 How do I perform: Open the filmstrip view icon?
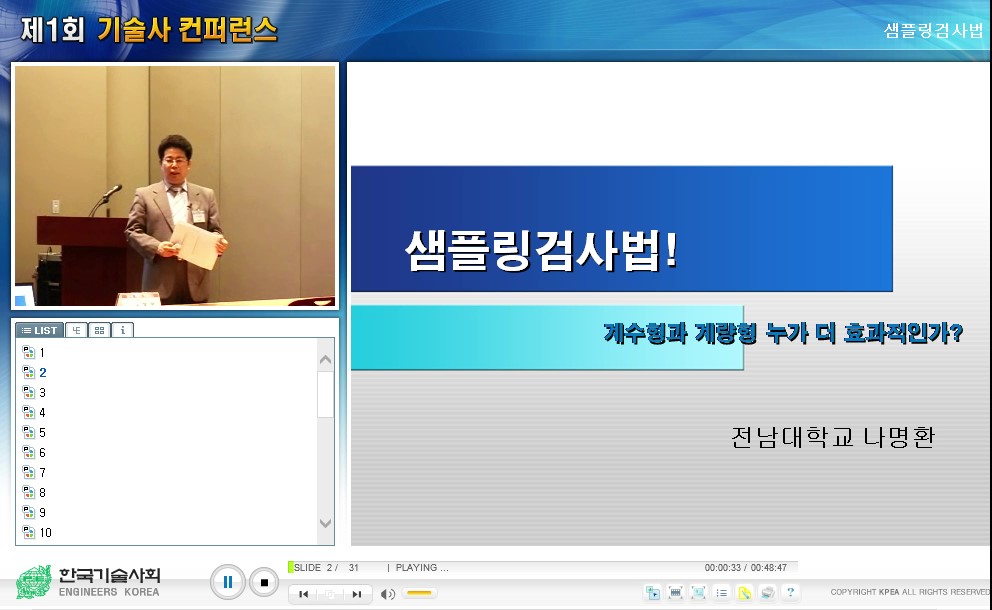[675, 591]
